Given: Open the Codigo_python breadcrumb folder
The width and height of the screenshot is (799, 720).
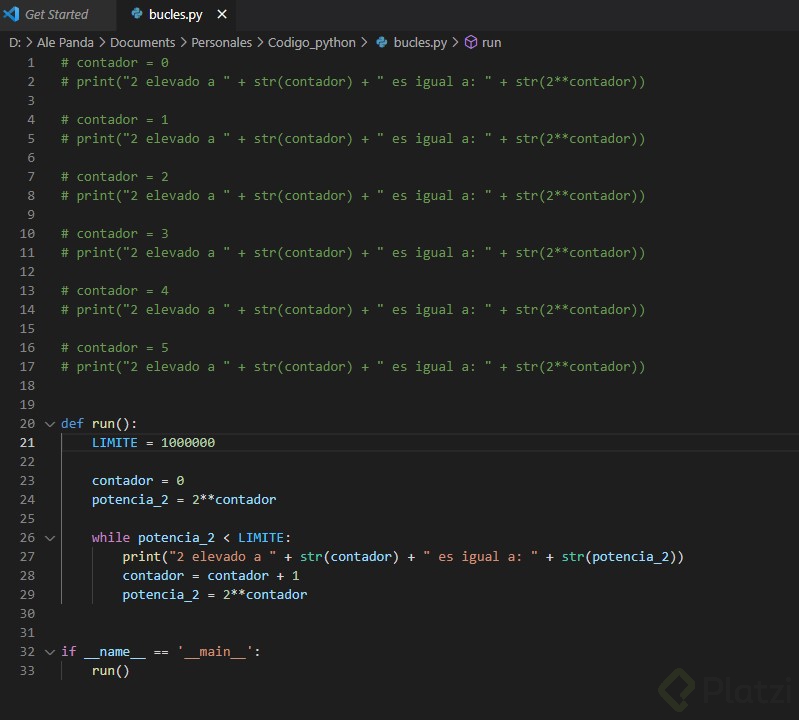Looking at the screenshot, I should (312, 43).
